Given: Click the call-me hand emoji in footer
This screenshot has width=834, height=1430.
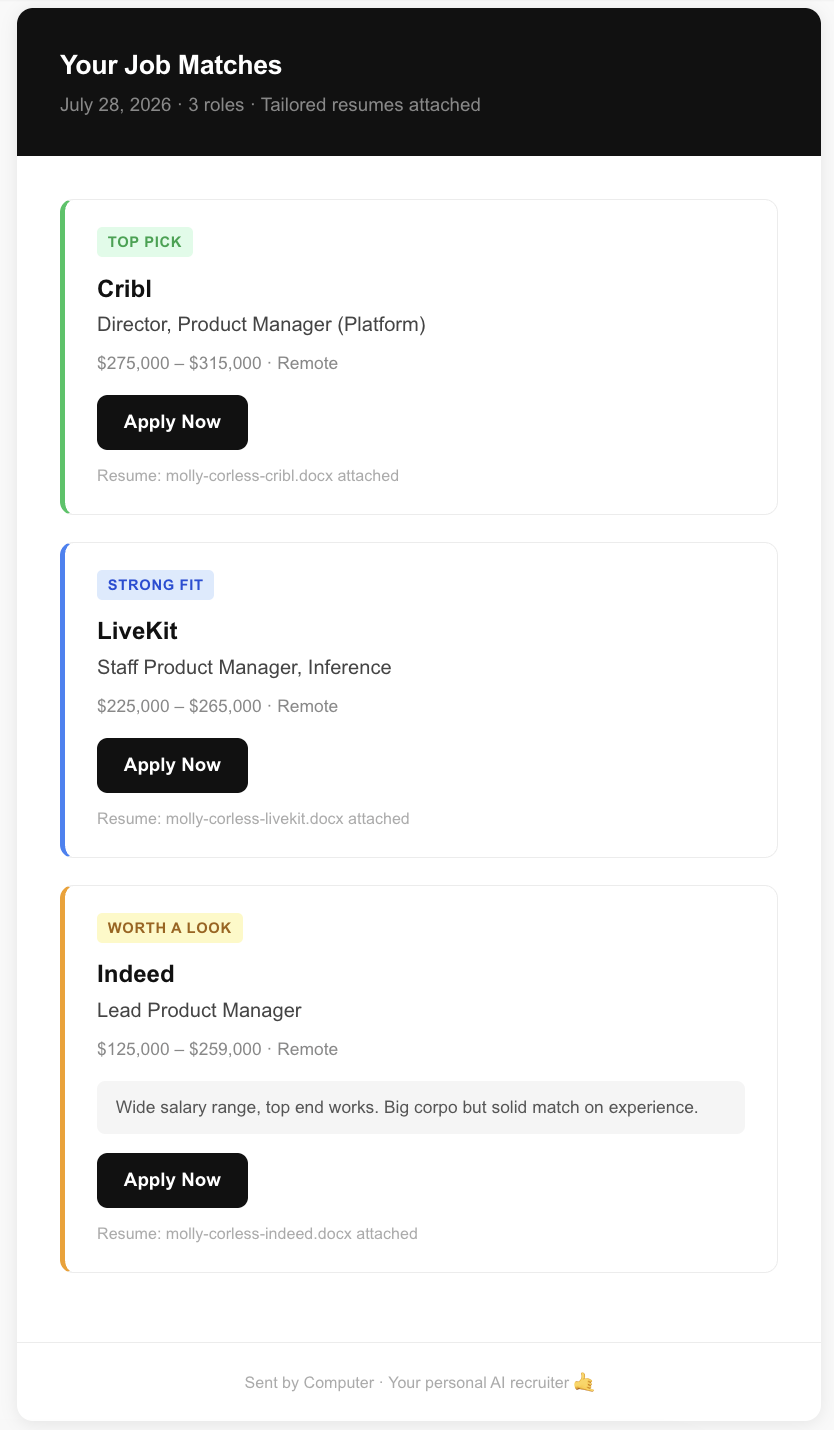Looking at the screenshot, I should click(x=584, y=1382).
